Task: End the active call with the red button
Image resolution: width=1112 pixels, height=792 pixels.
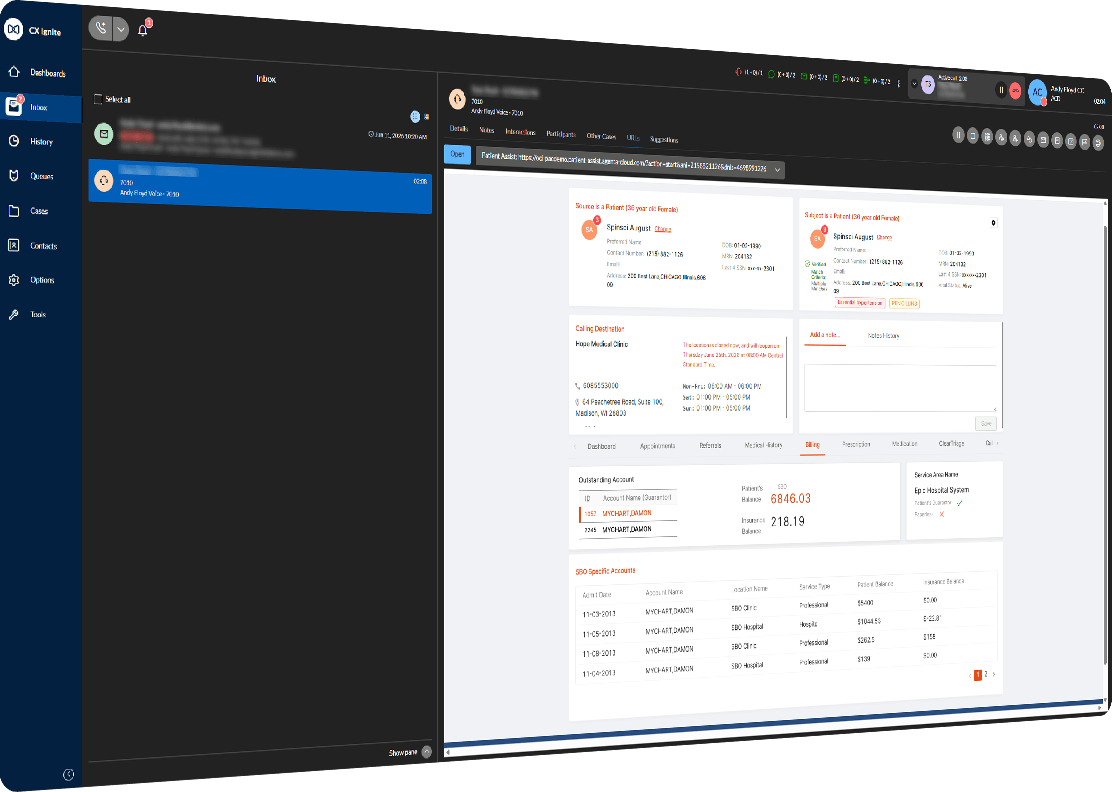Action: (x=1016, y=90)
